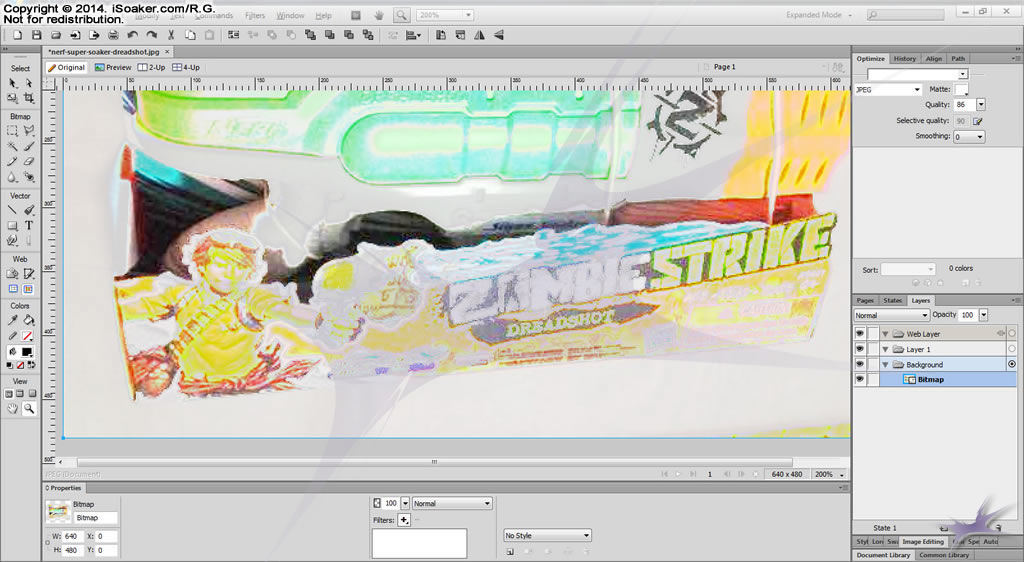Open the Quality slider dropdown arrow
This screenshot has height=562, width=1024.
tap(981, 104)
